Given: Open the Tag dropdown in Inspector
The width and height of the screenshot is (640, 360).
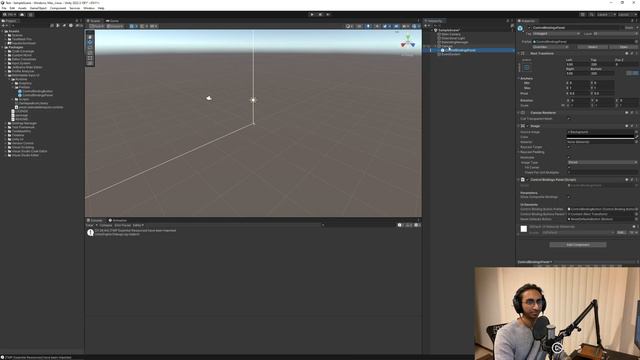Looking at the screenshot, I should [556, 34].
